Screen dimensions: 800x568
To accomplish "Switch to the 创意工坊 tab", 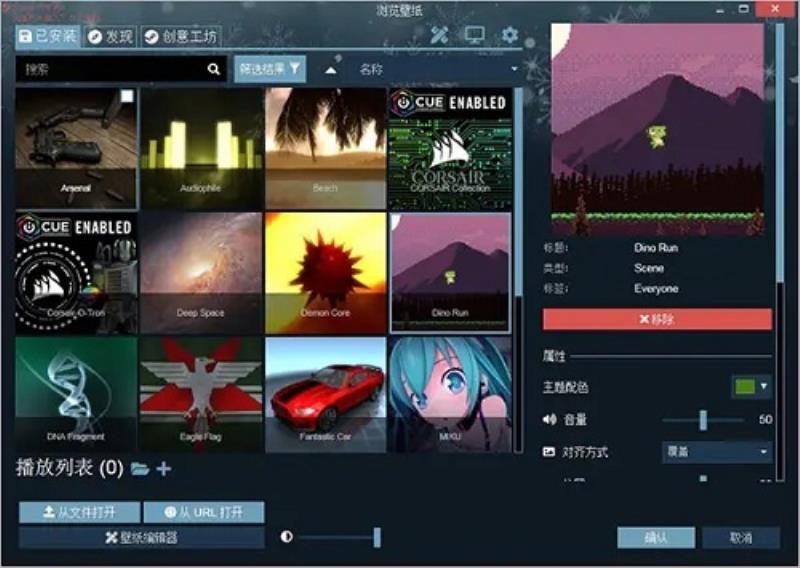I will coord(181,36).
